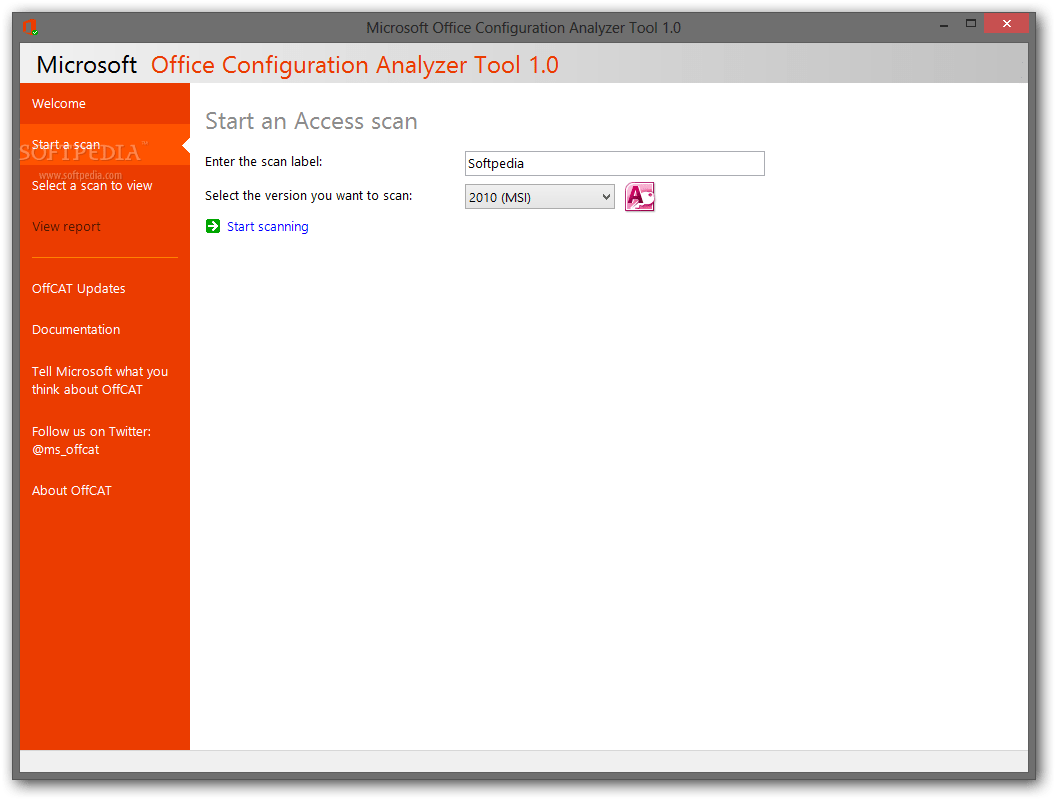Open the About OffCAT page

tap(71, 490)
